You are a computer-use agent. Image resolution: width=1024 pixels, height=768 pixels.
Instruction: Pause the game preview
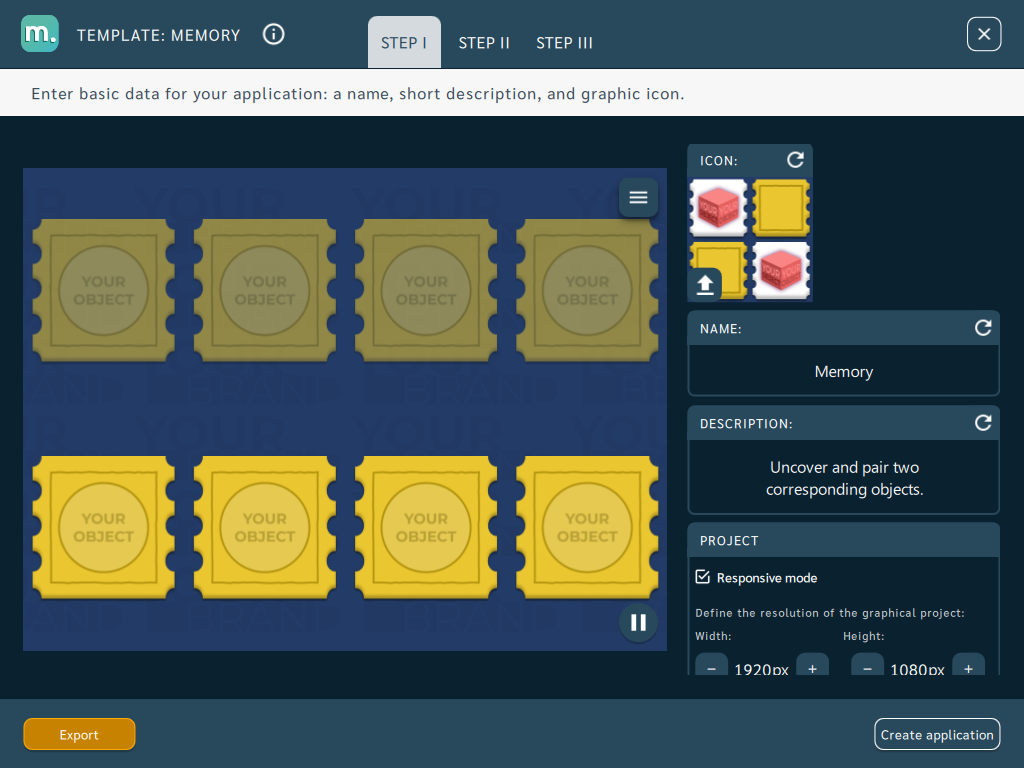tap(638, 622)
